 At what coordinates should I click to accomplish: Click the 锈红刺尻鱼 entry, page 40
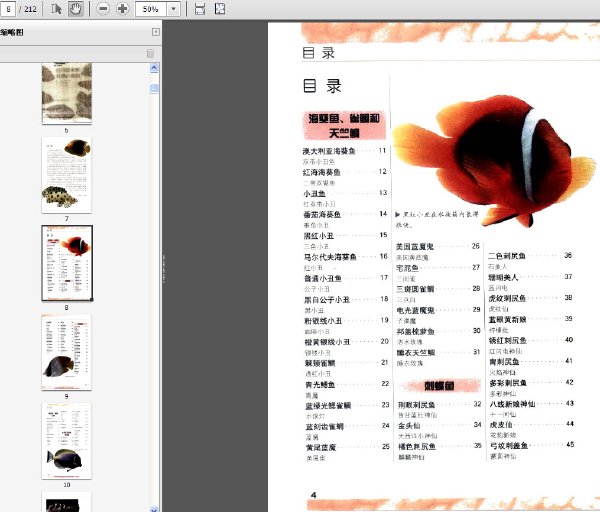tap(531, 340)
